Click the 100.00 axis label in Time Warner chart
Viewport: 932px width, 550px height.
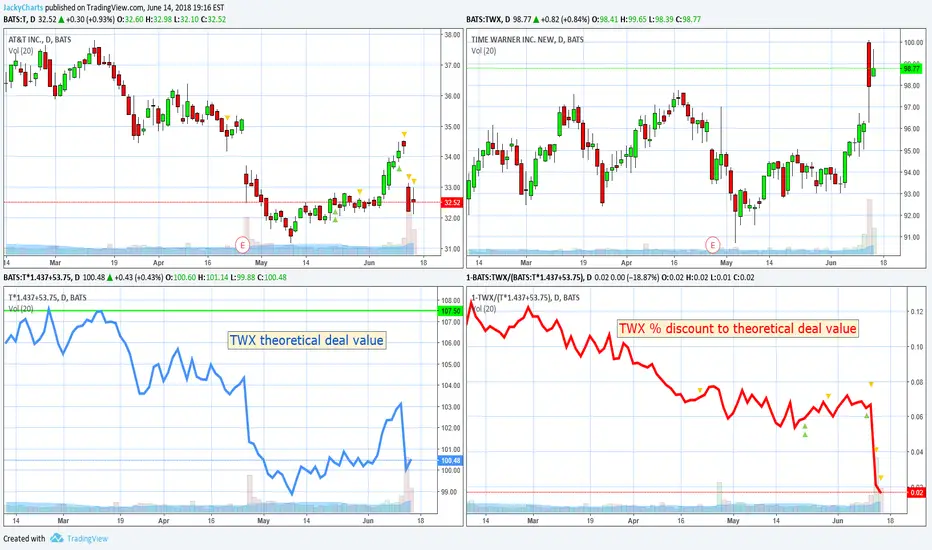[x=914, y=43]
